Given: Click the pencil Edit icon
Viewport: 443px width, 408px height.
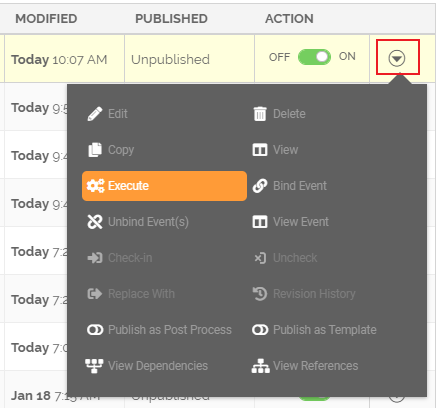Looking at the screenshot, I should coord(95,114).
